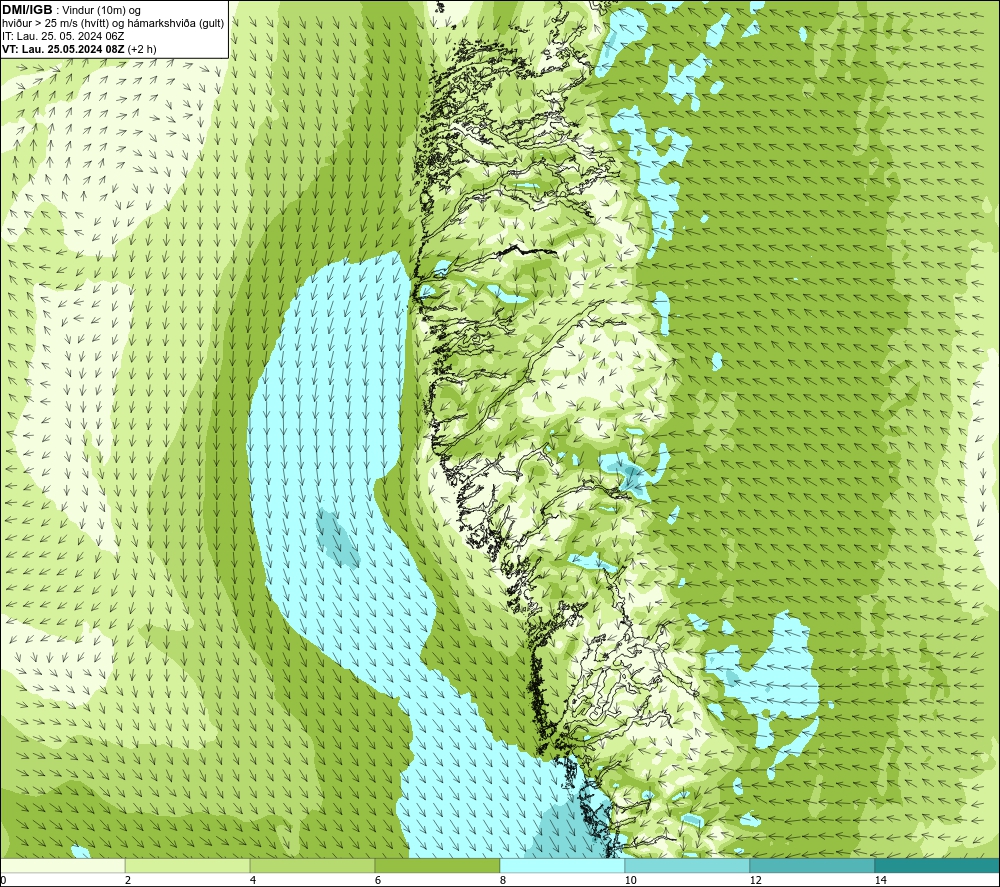
Task: Click the scale label '6'
Action: 378,880
